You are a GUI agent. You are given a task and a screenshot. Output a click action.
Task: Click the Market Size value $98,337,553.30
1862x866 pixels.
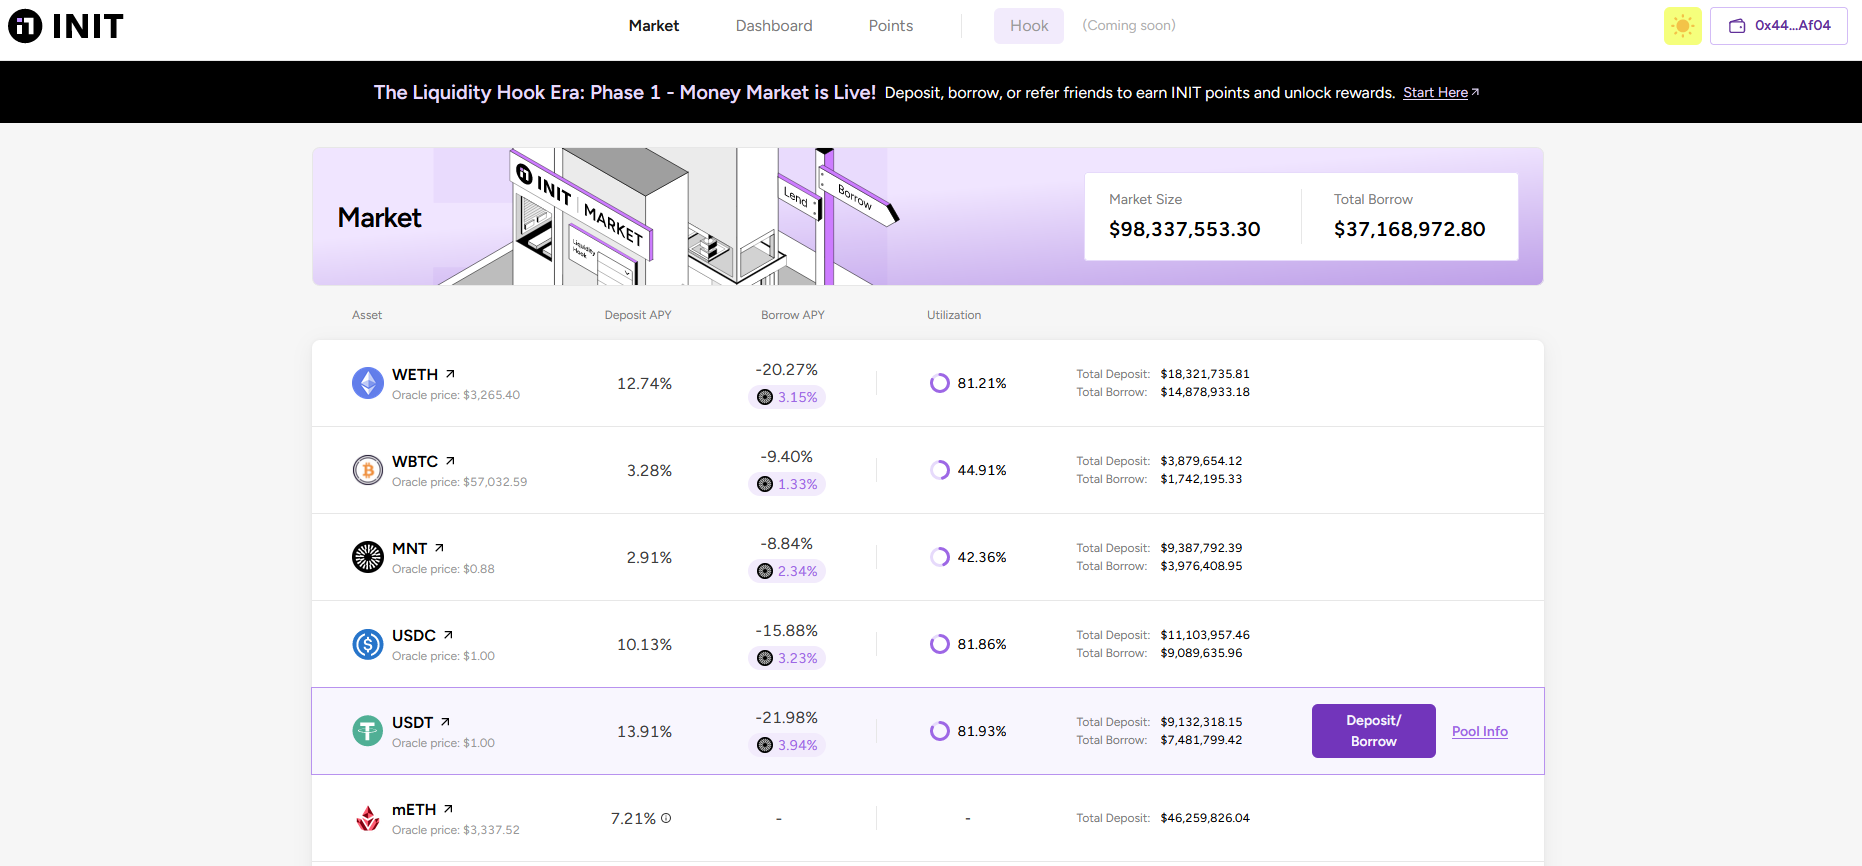(1184, 229)
